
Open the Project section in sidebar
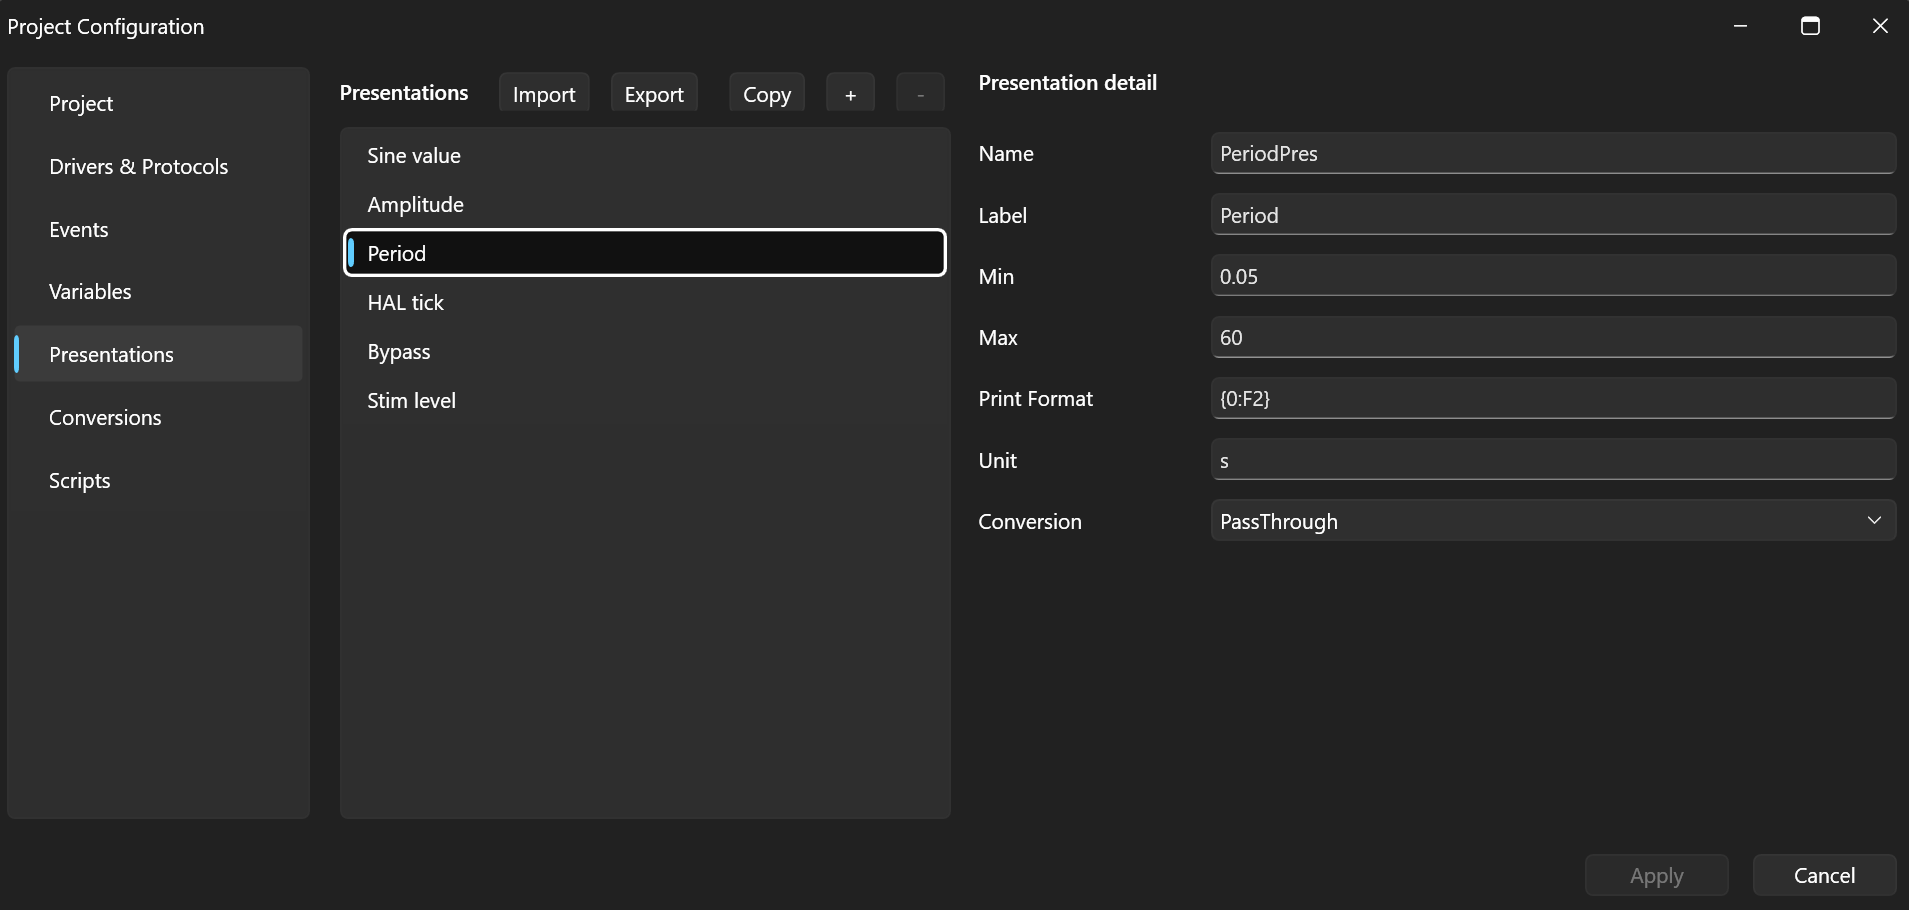[x=158, y=104]
